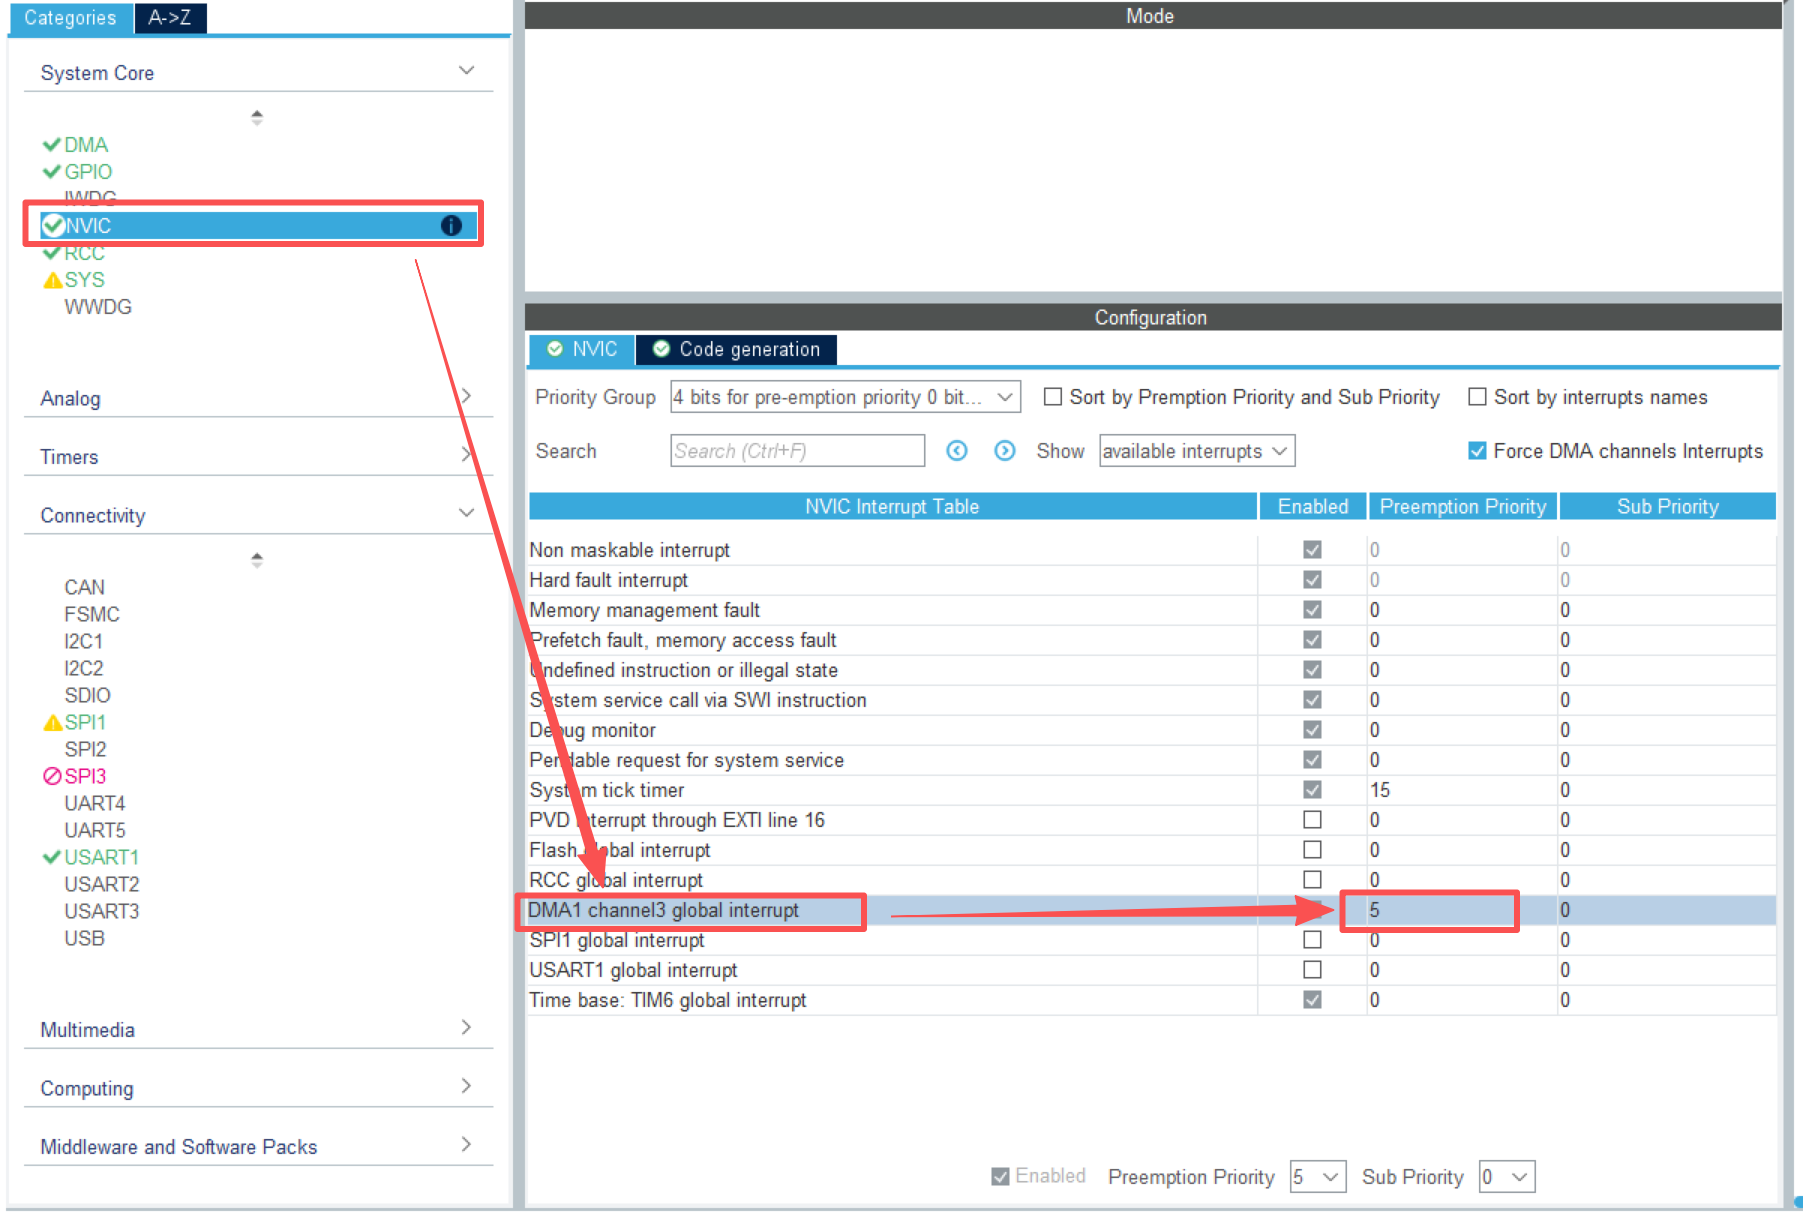Collapse the System Core category
This screenshot has height=1212, width=1803.
257,73
